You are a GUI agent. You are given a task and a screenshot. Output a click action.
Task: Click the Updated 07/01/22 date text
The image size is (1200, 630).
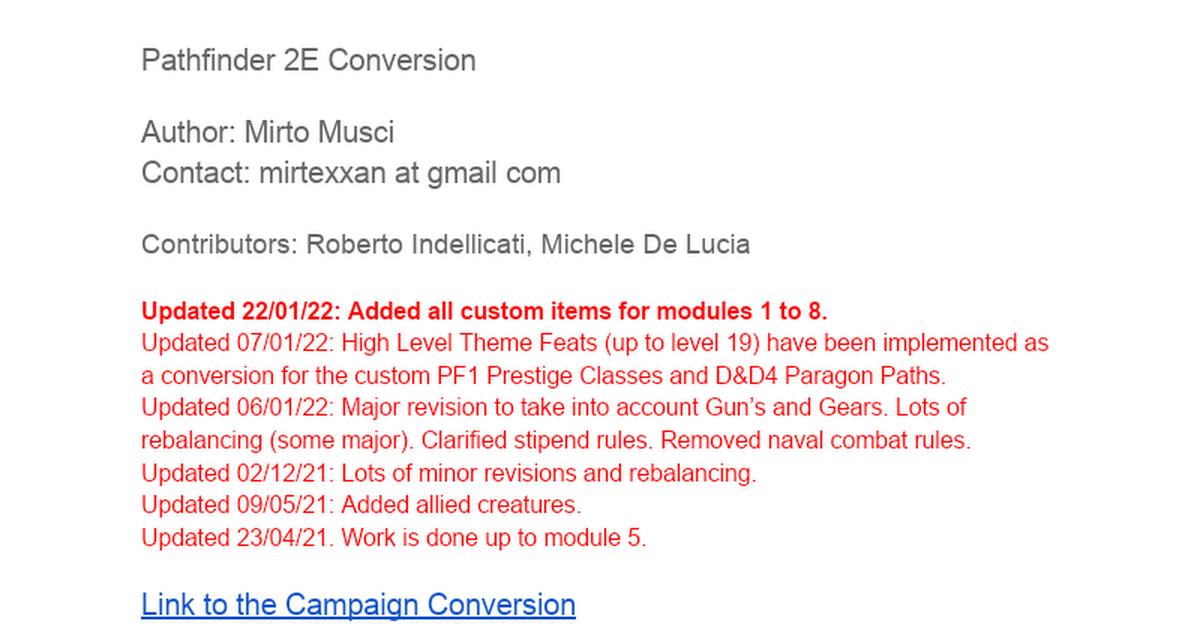[239, 343]
